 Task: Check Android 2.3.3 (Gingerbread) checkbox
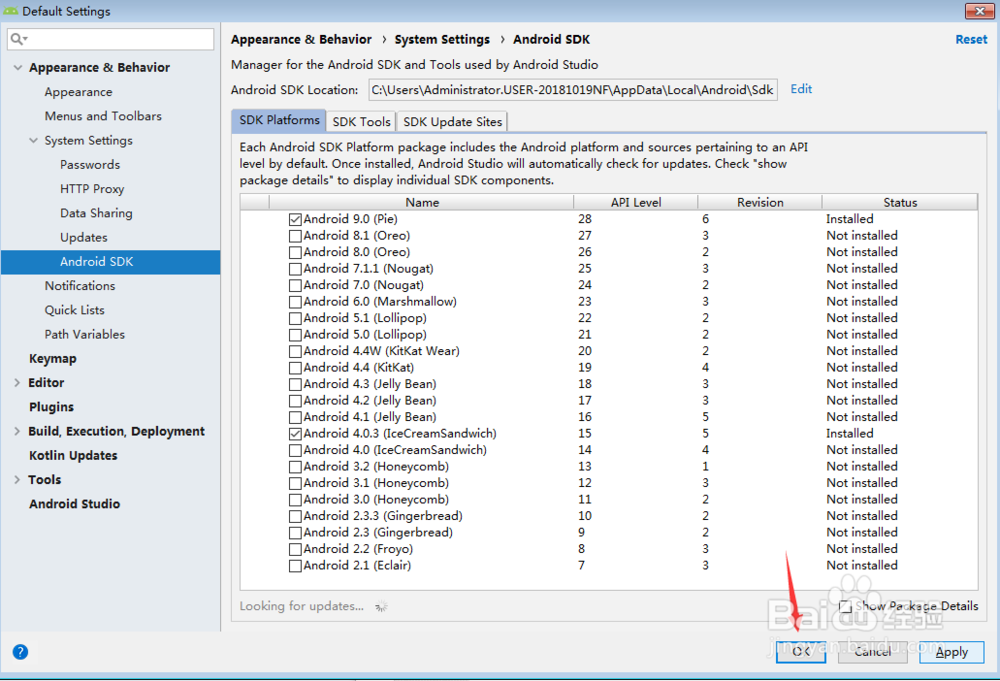coord(295,516)
